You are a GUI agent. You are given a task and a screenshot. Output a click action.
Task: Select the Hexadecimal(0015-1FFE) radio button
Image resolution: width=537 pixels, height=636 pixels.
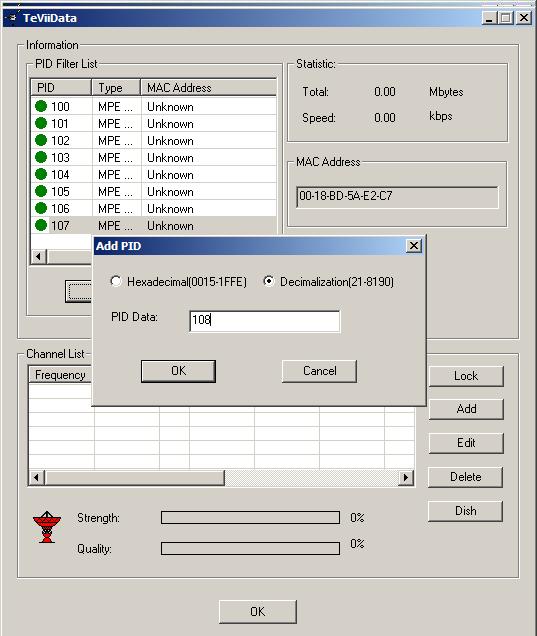(116, 281)
